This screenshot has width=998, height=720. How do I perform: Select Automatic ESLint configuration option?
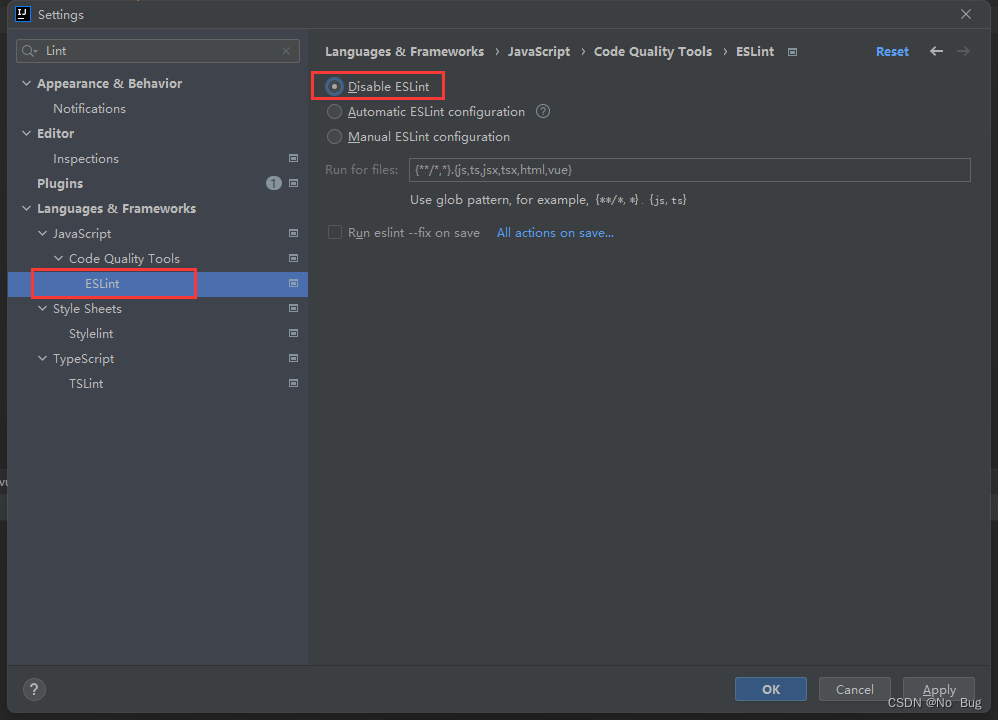point(335,112)
